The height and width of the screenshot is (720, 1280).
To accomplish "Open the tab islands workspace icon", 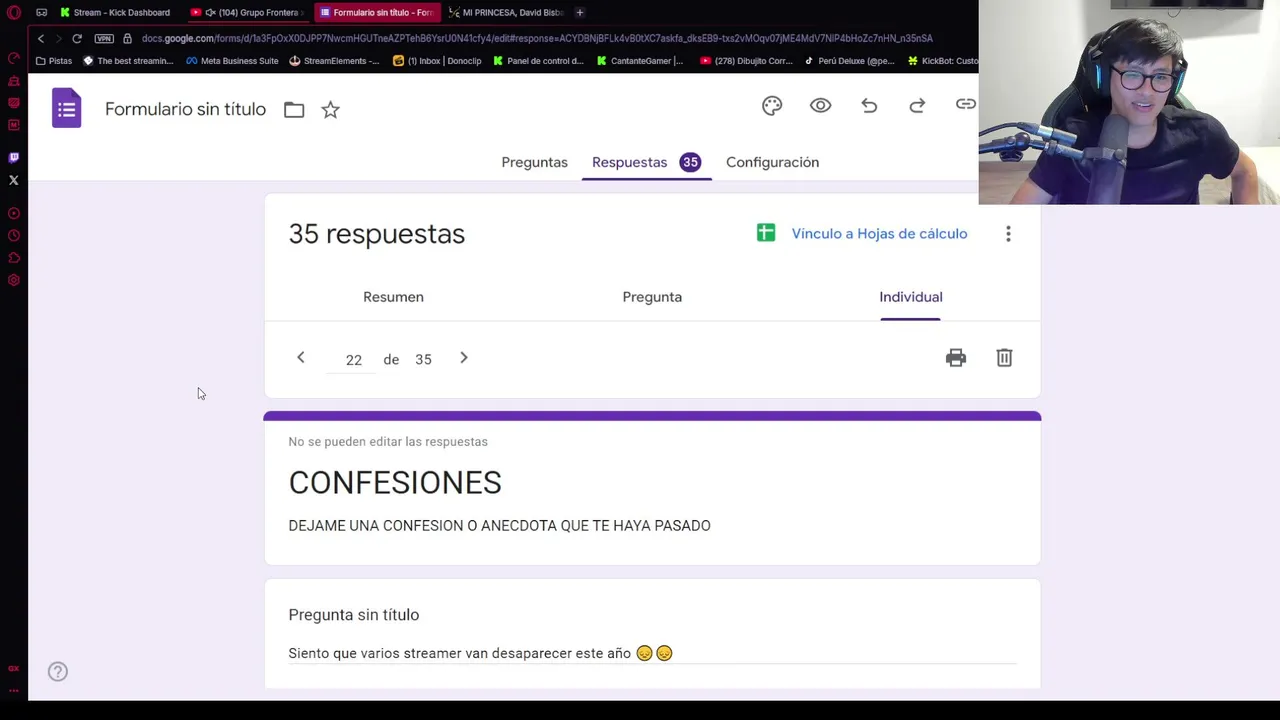I will click(x=41, y=12).
